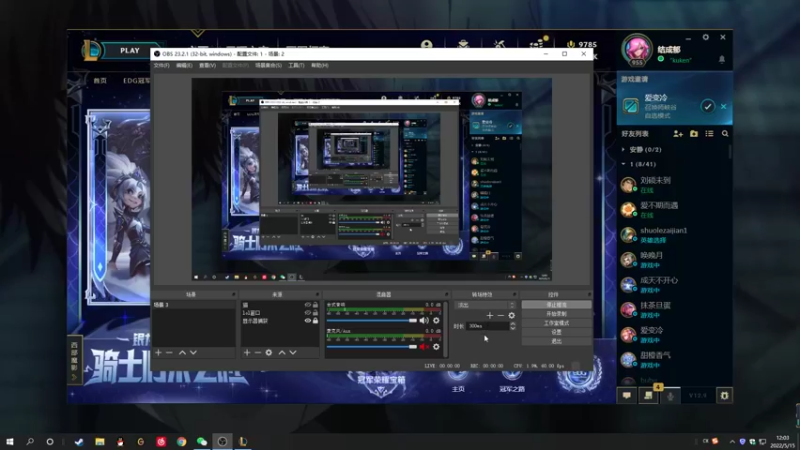Viewport: 800px width, 450px height.
Task: Add a scene transition with the plus icon
Action: [x=490, y=316]
